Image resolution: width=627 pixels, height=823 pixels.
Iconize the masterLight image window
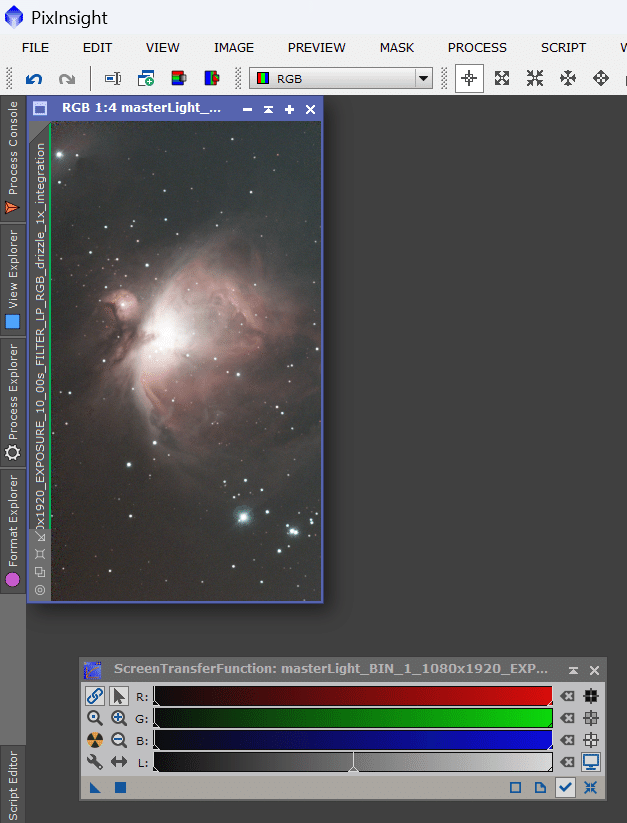click(x=248, y=109)
